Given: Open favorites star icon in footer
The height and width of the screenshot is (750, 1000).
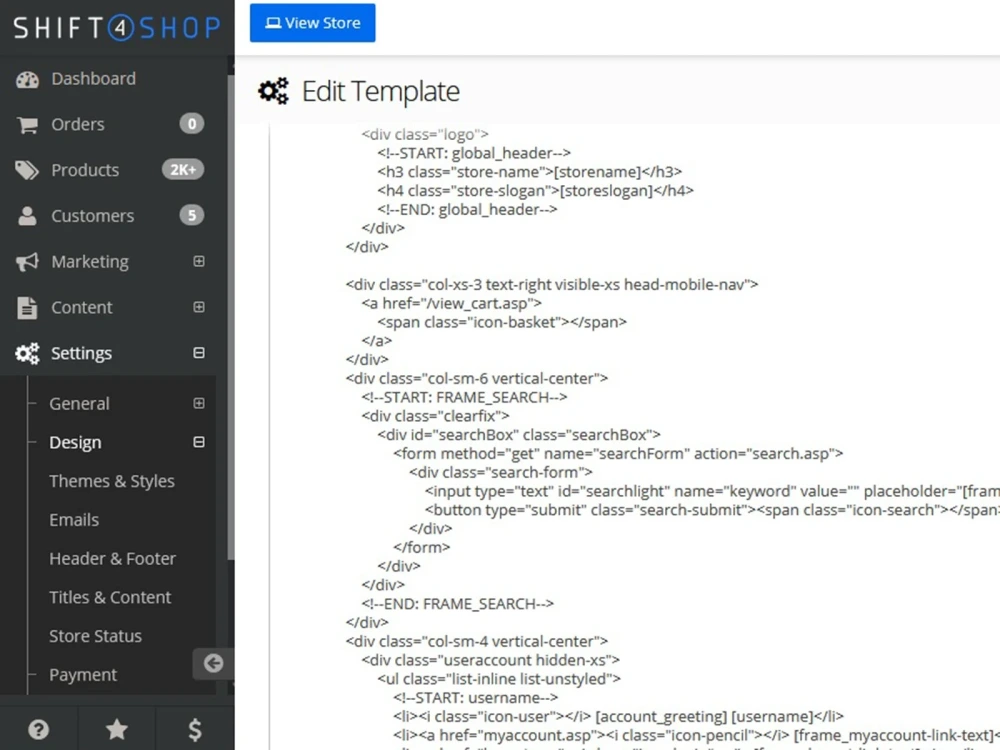Looking at the screenshot, I should (117, 729).
